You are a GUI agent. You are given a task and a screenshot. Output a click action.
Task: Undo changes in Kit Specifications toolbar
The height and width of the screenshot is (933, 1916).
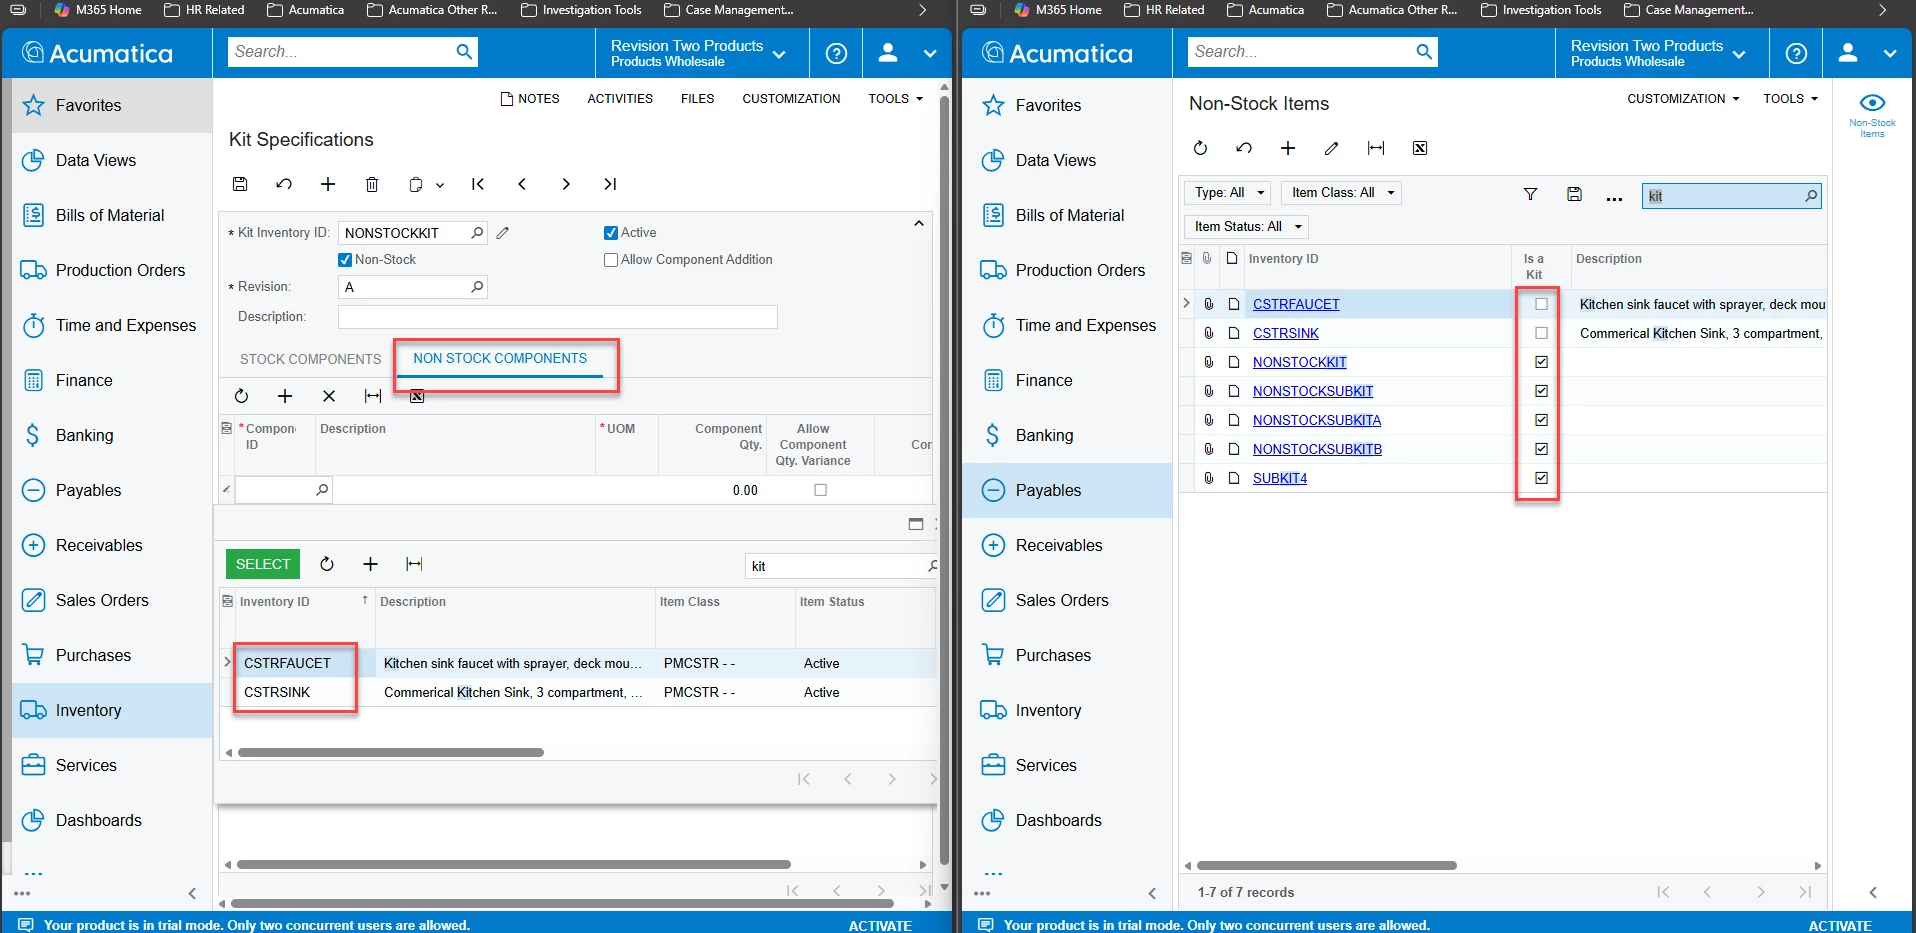click(x=284, y=184)
